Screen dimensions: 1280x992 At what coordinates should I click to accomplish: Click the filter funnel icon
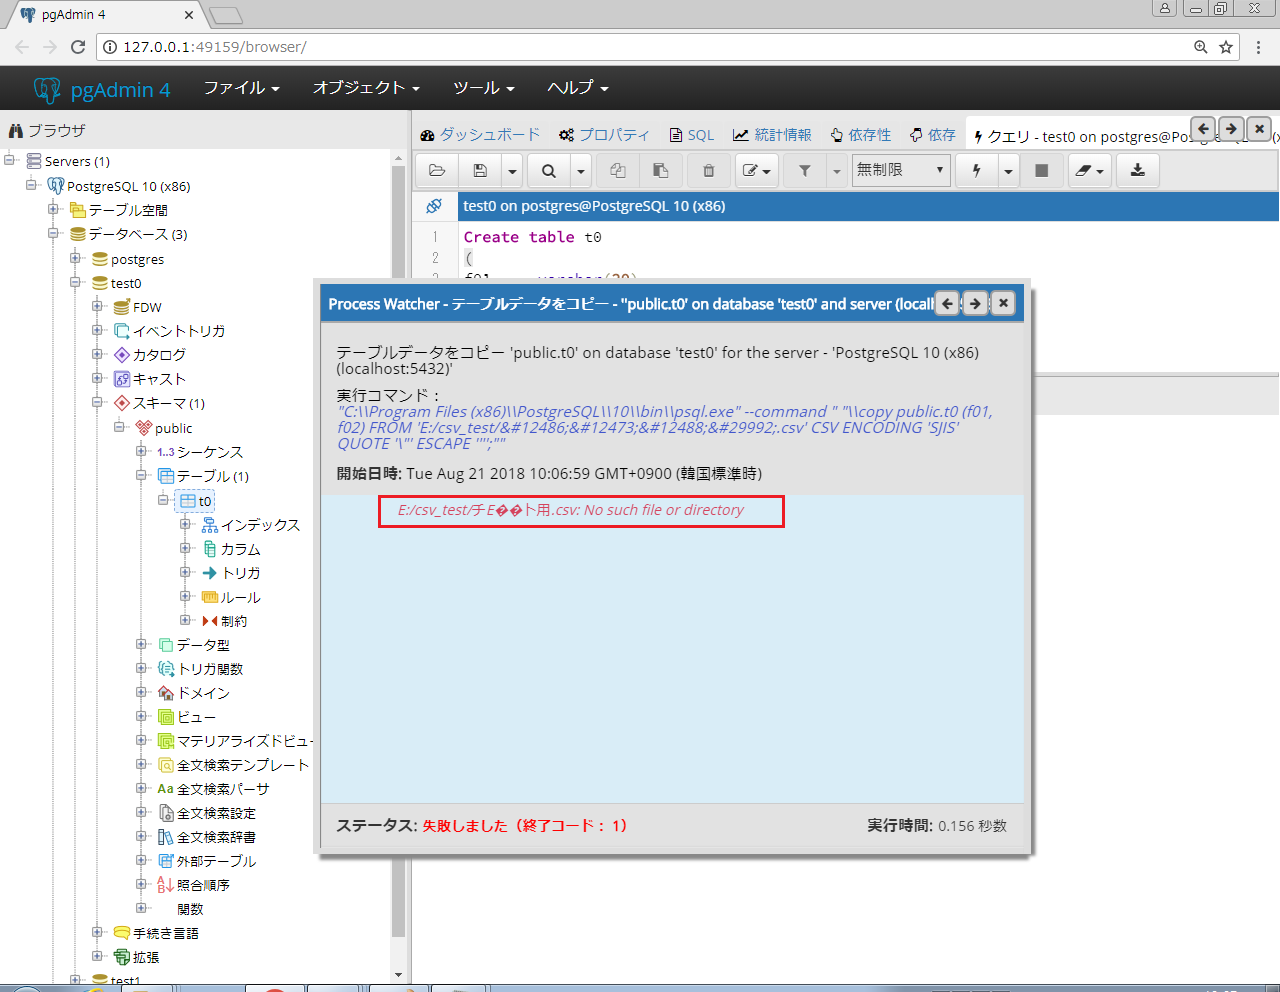805,171
